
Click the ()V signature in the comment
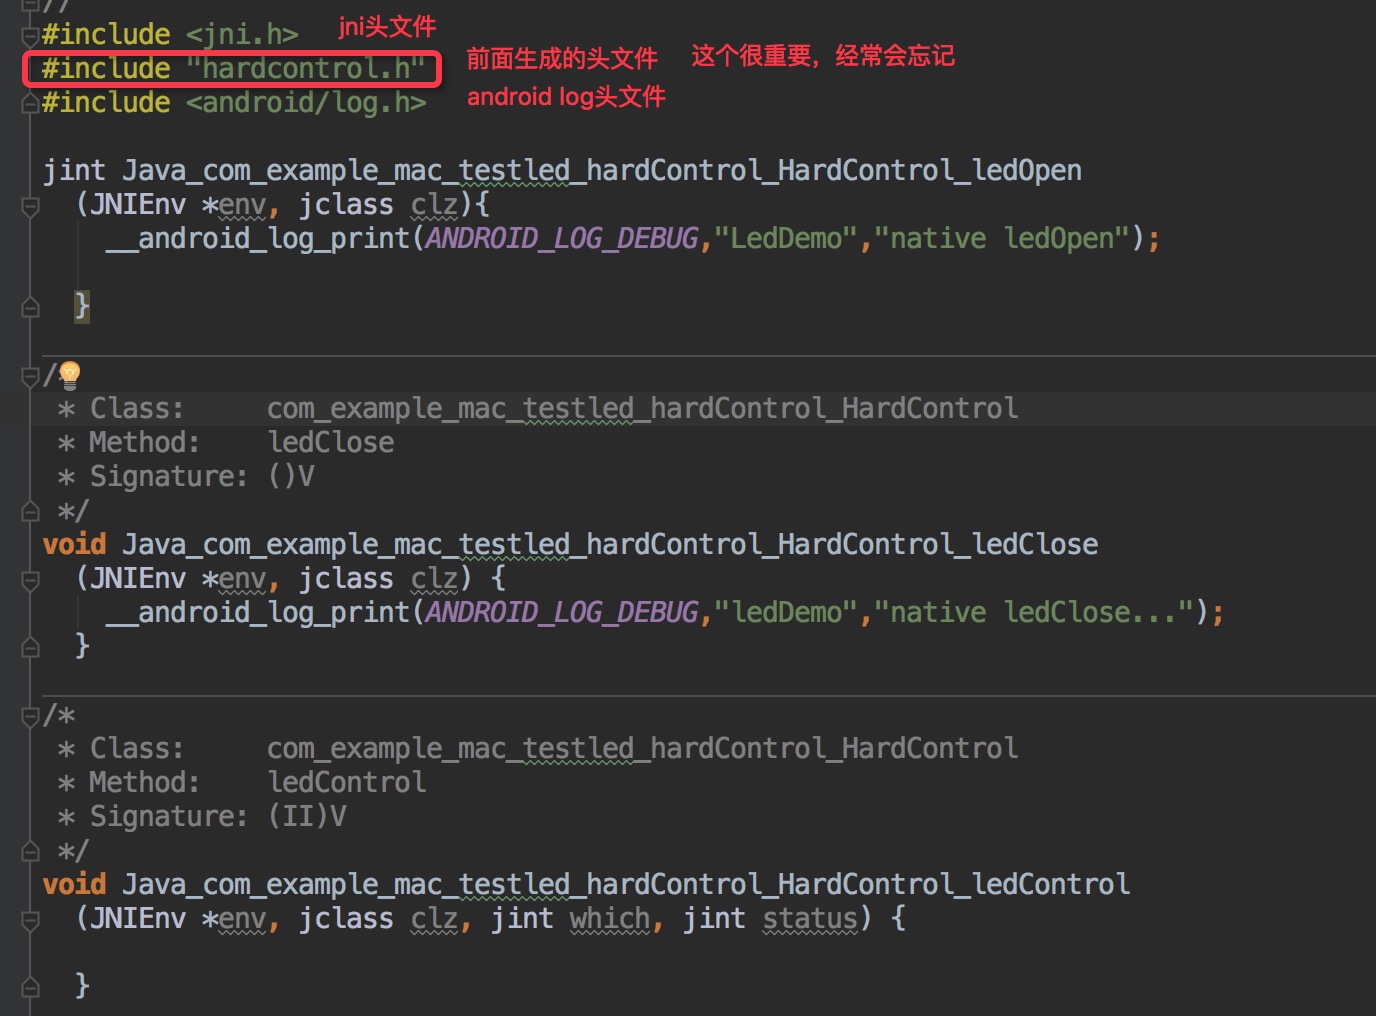(x=291, y=476)
